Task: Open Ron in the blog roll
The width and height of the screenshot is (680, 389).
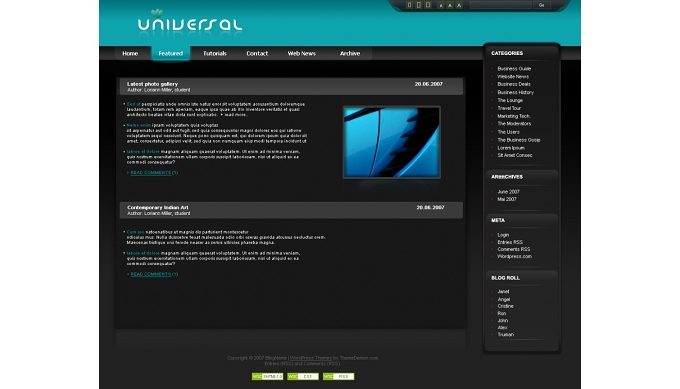Action: (x=501, y=314)
